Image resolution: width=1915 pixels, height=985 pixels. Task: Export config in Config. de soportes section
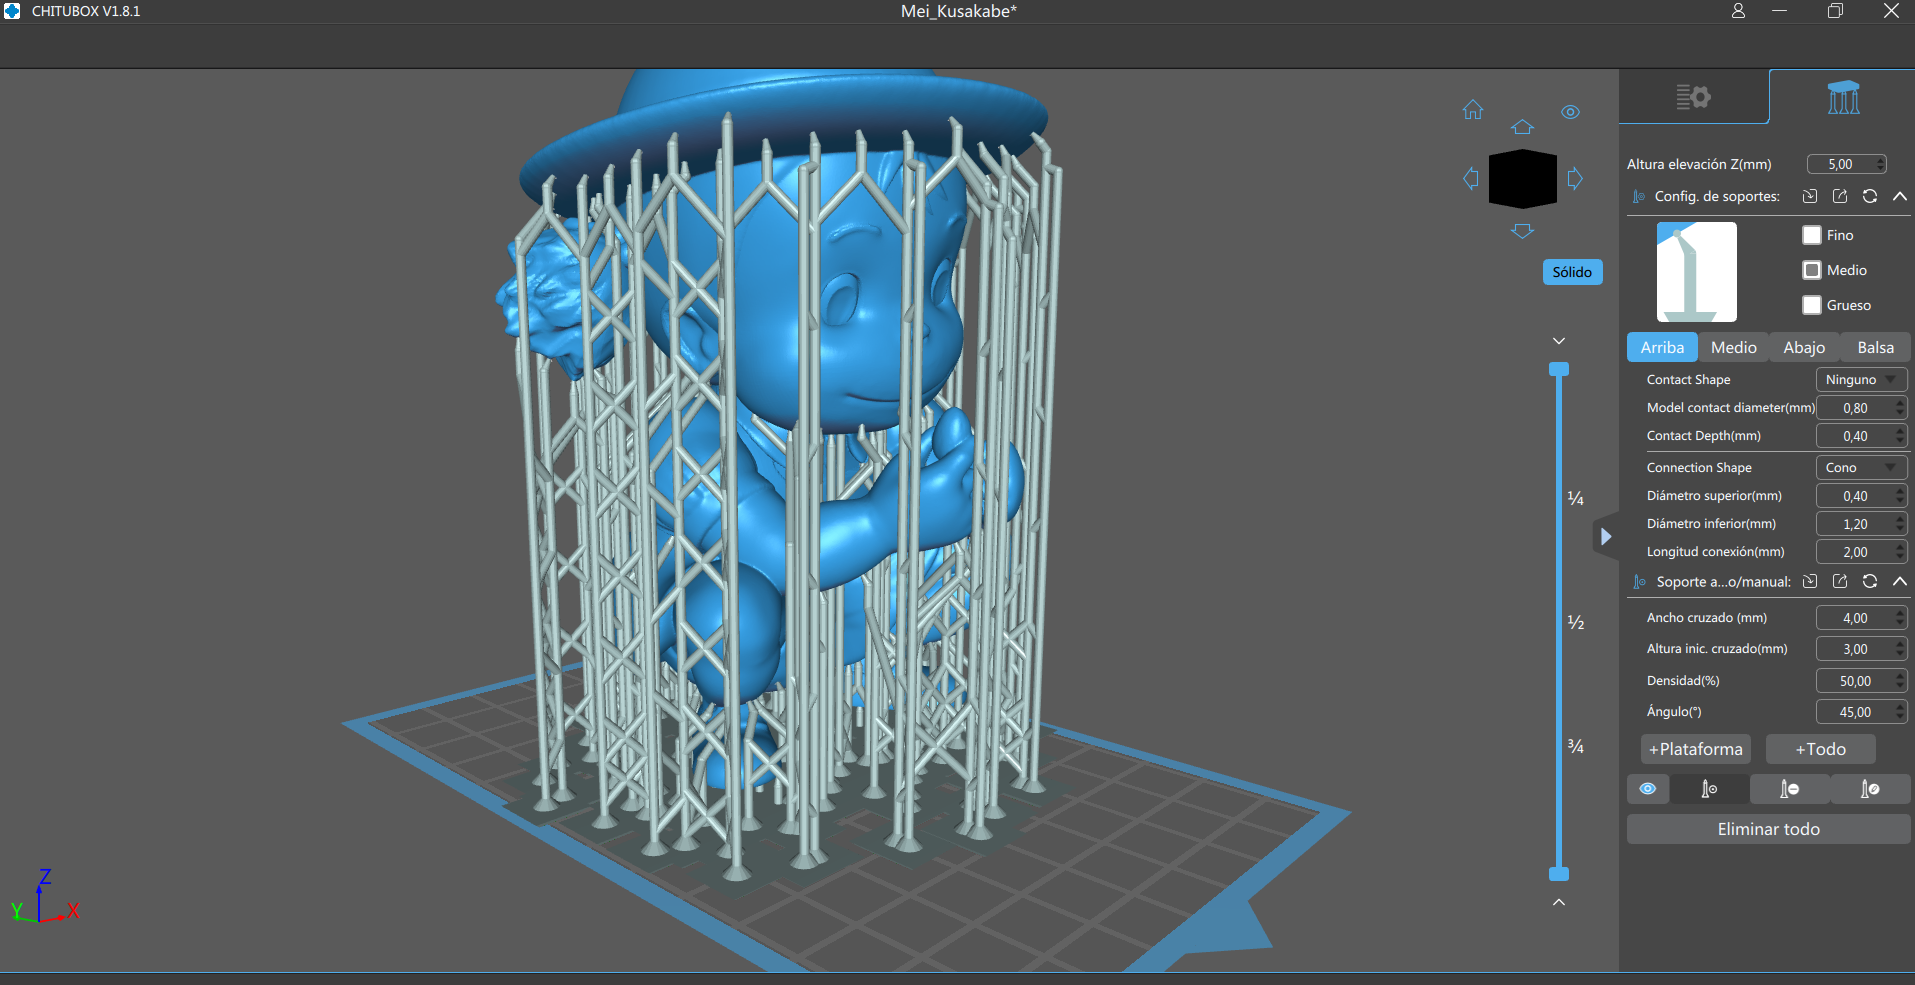[1840, 196]
